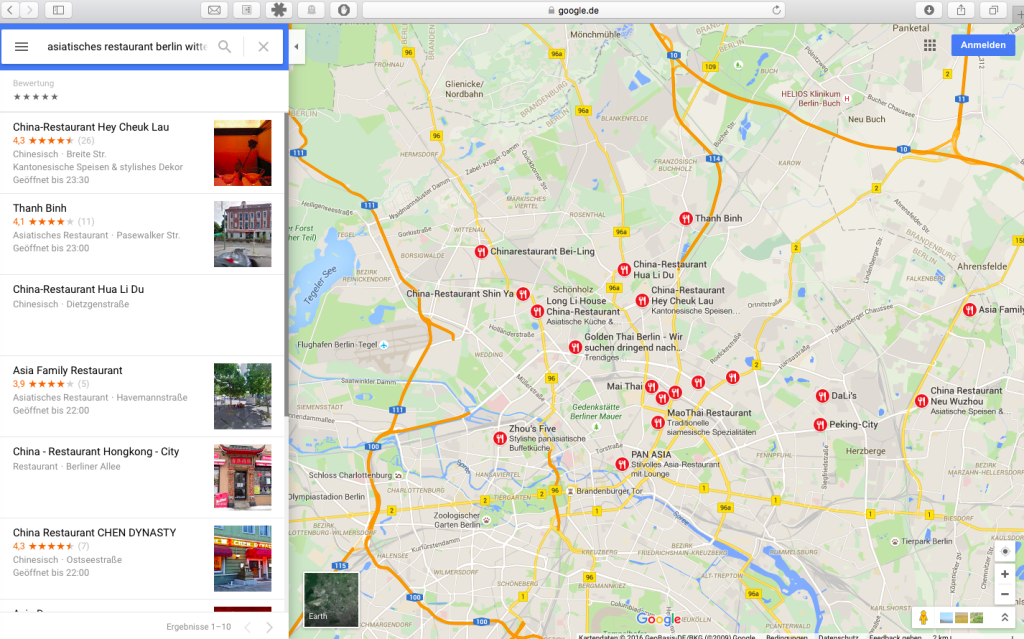1024x639 pixels.
Task: Open China-Restaurant Hey Cheuk Lau result
Action: 143,153
